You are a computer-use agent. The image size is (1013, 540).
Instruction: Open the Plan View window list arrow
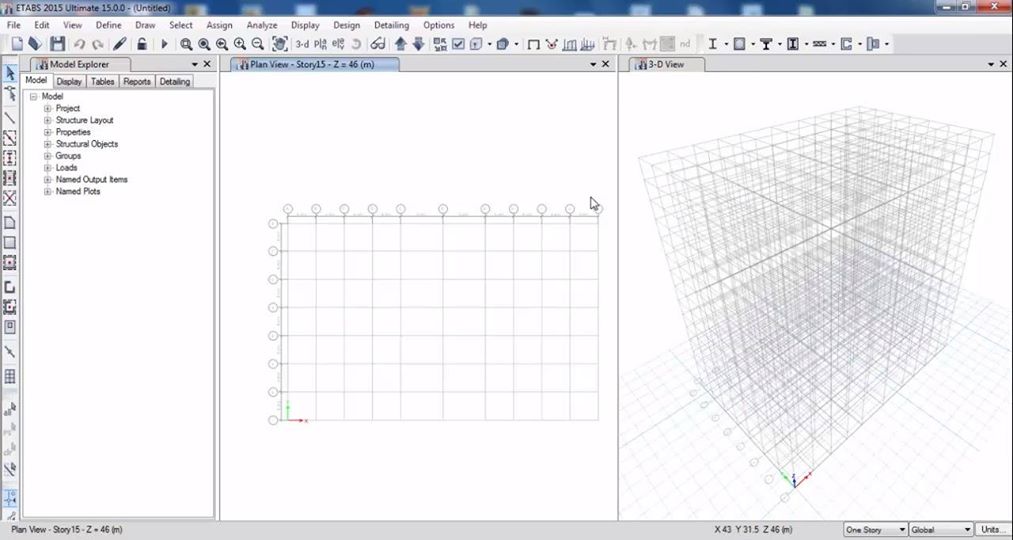coord(593,65)
